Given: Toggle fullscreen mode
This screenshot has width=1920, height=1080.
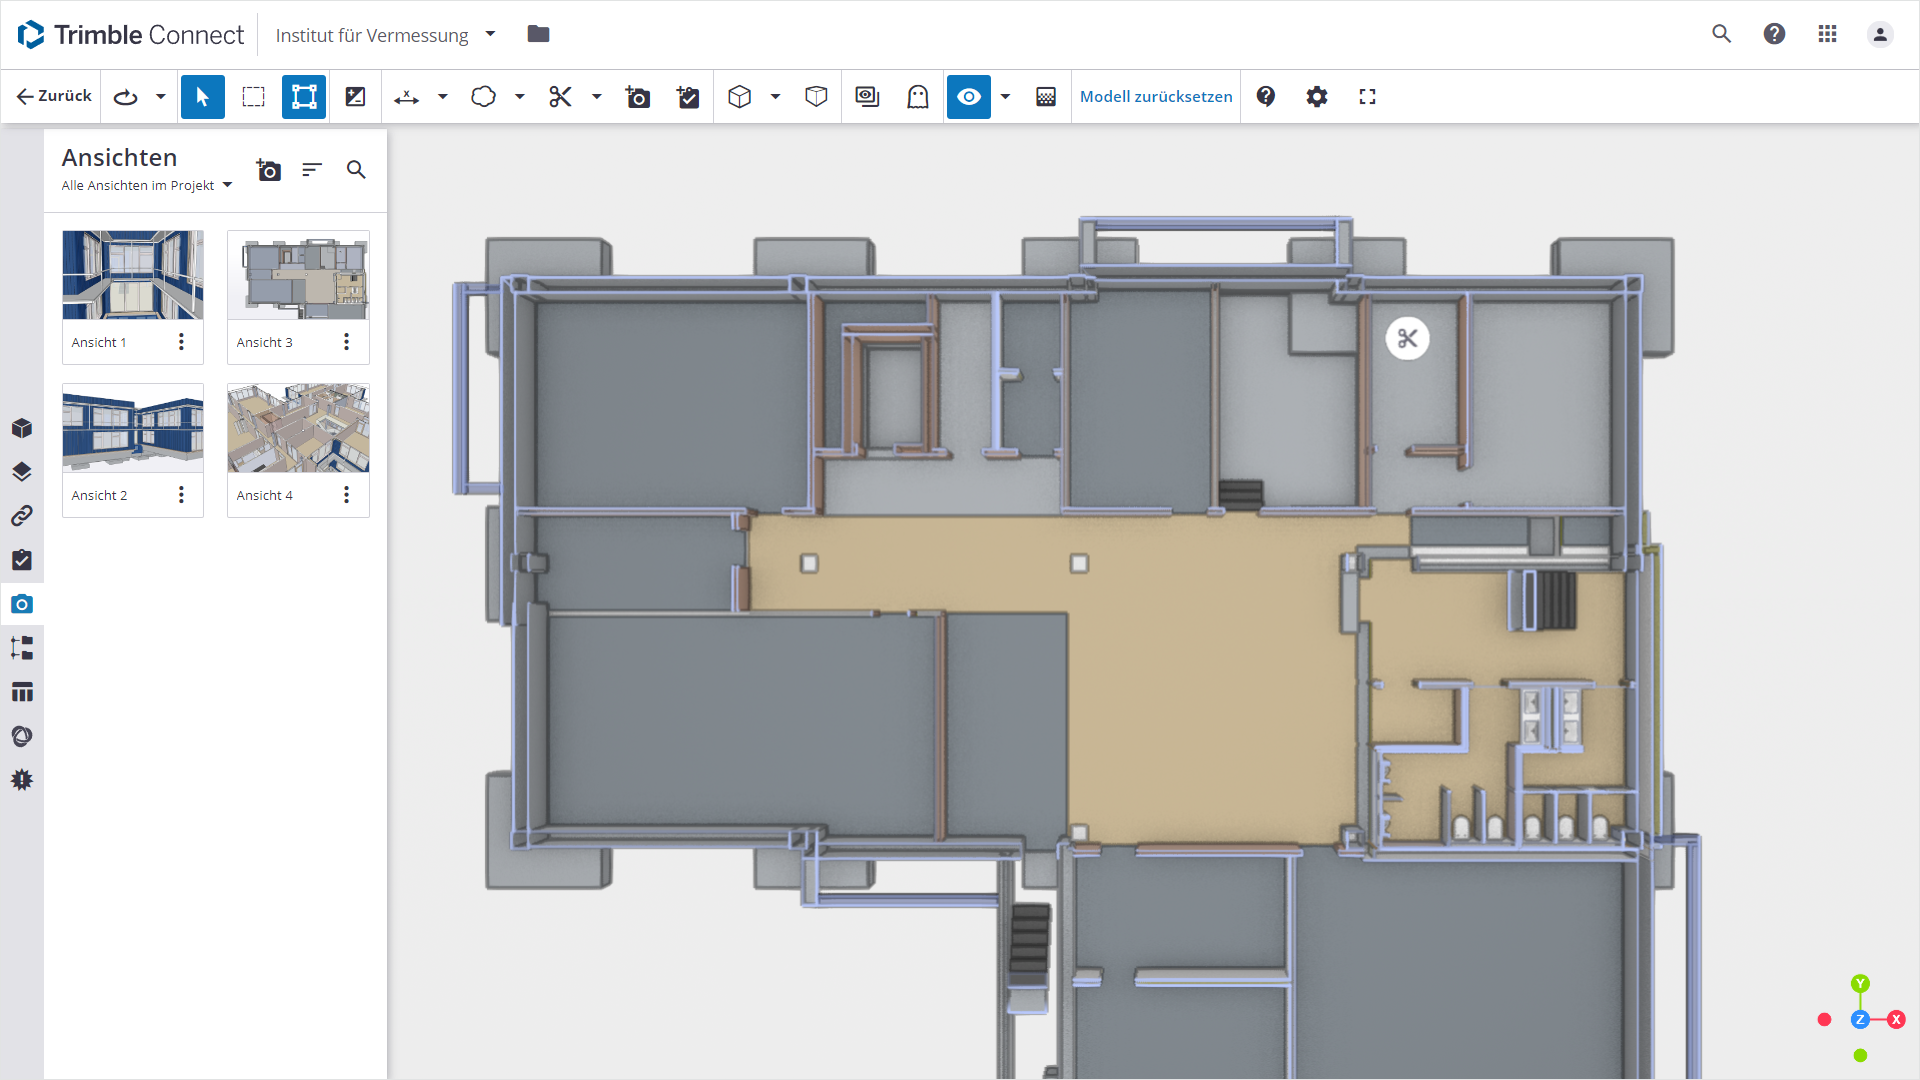Looking at the screenshot, I should click(x=1367, y=97).
